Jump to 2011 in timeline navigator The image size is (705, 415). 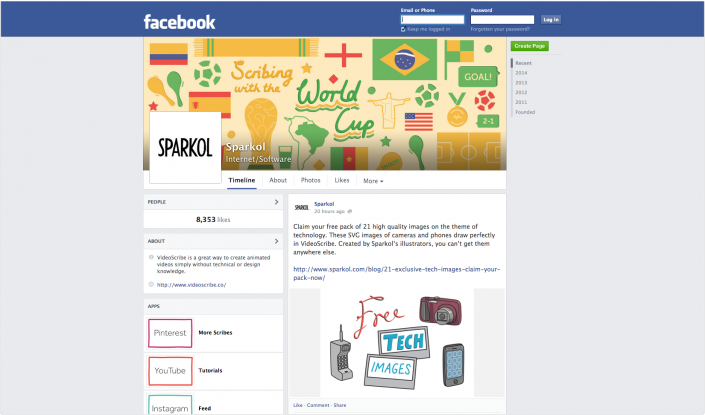(521, 103)
